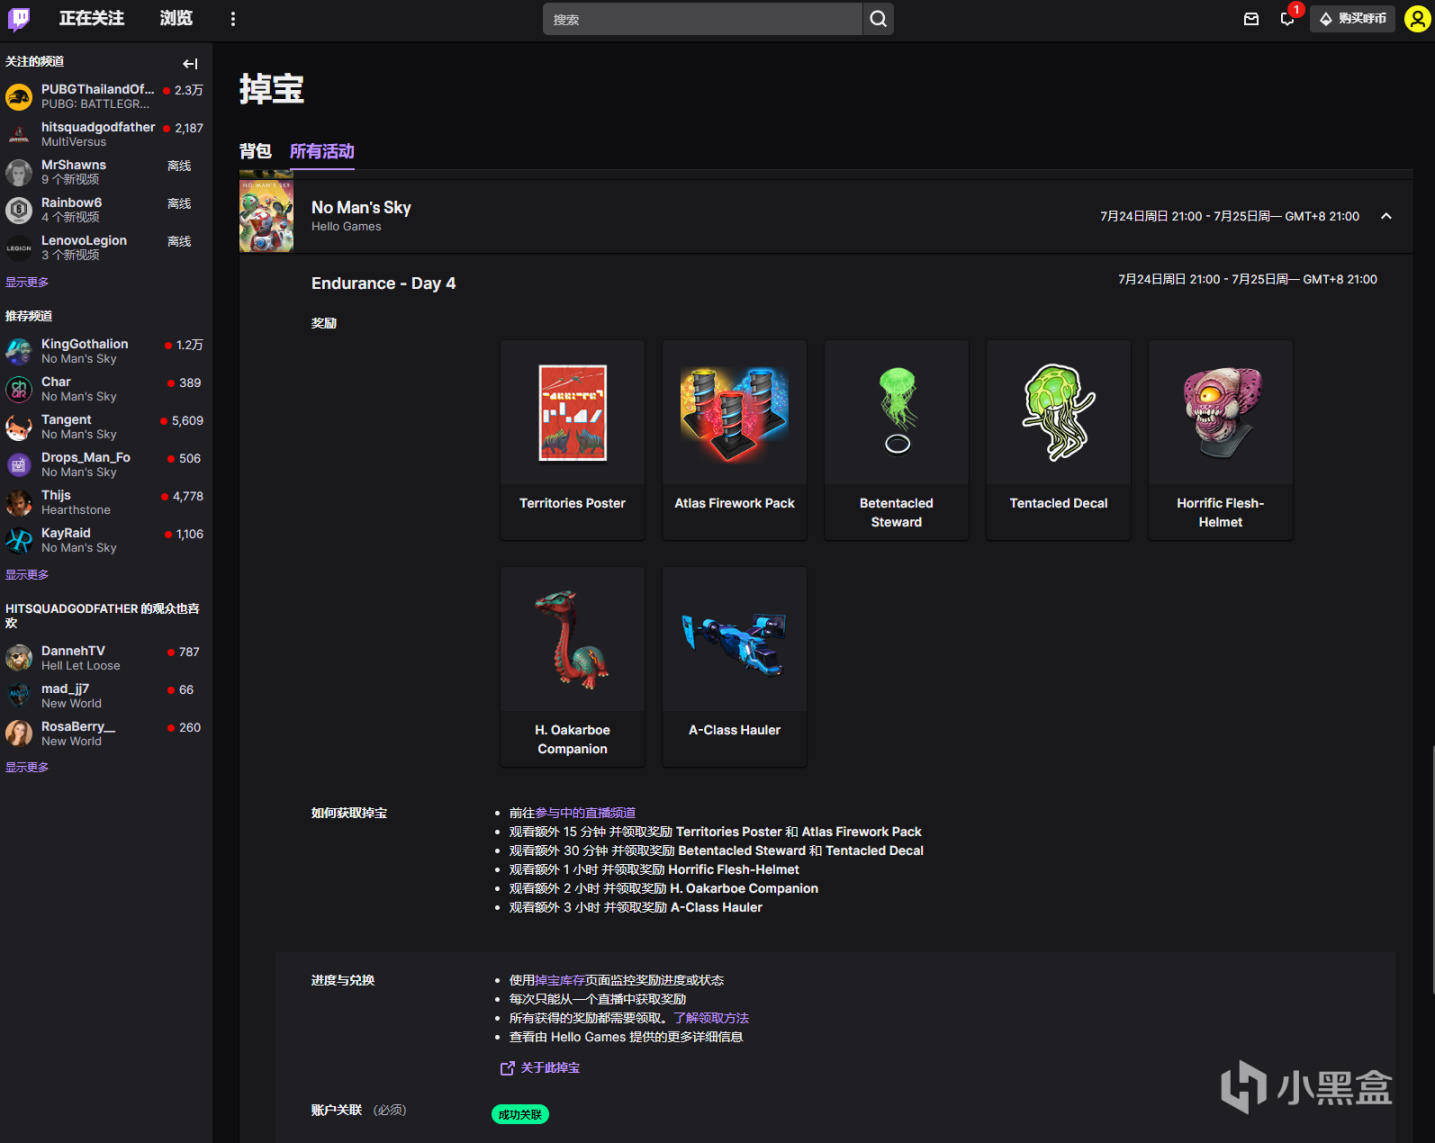This screenshot has width=1435, height=1143.
Task: Click the 搜索 search input field
Action: 702,19
